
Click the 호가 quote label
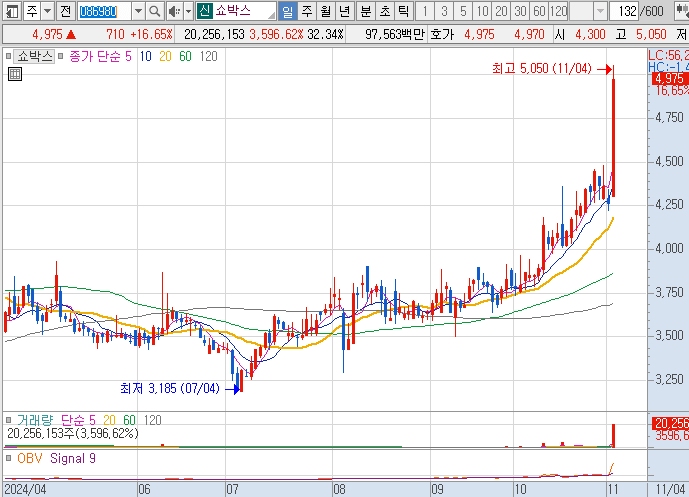coord(443,34)
